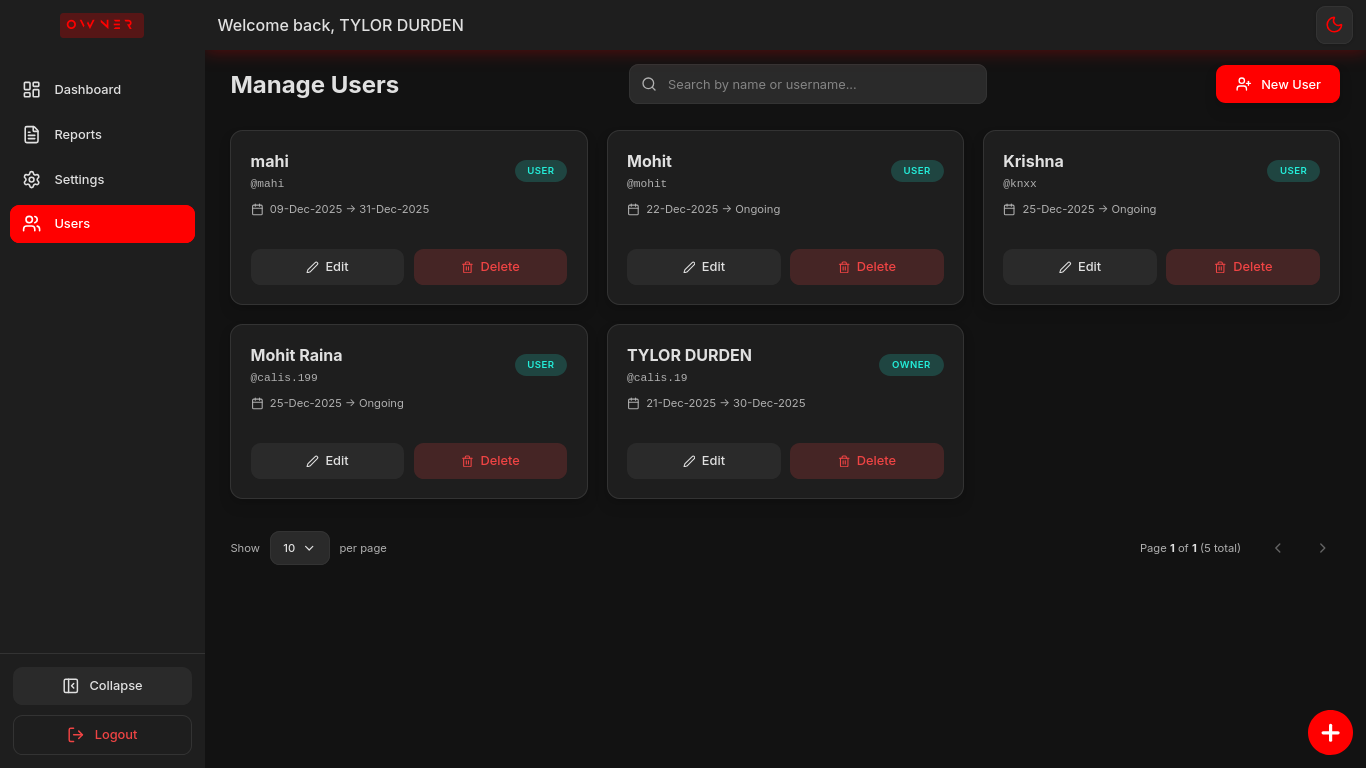
Task: Click the OWNER logo in sidebar
Action: tap(101, 25)
